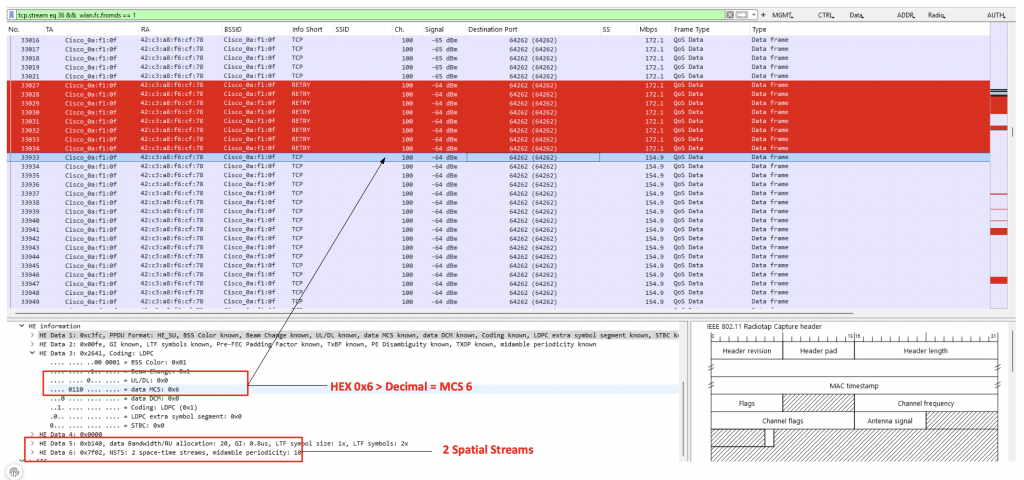Select packet number 33933 row
Image resolution: width=1024 pixels, height=480 pixels.
[x=300, y=157]
